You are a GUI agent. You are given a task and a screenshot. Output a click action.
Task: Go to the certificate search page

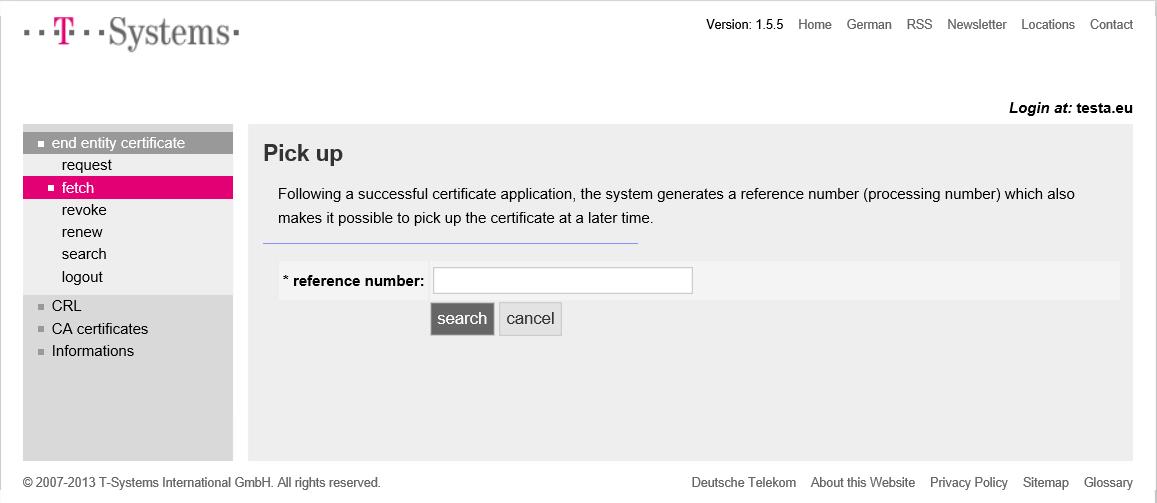[84, 254]
